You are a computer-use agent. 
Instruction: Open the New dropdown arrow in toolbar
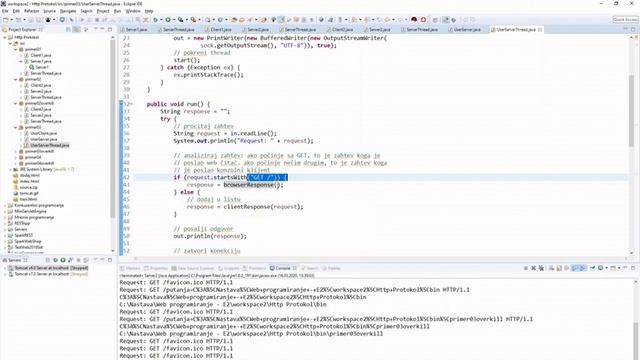point(11,20)
